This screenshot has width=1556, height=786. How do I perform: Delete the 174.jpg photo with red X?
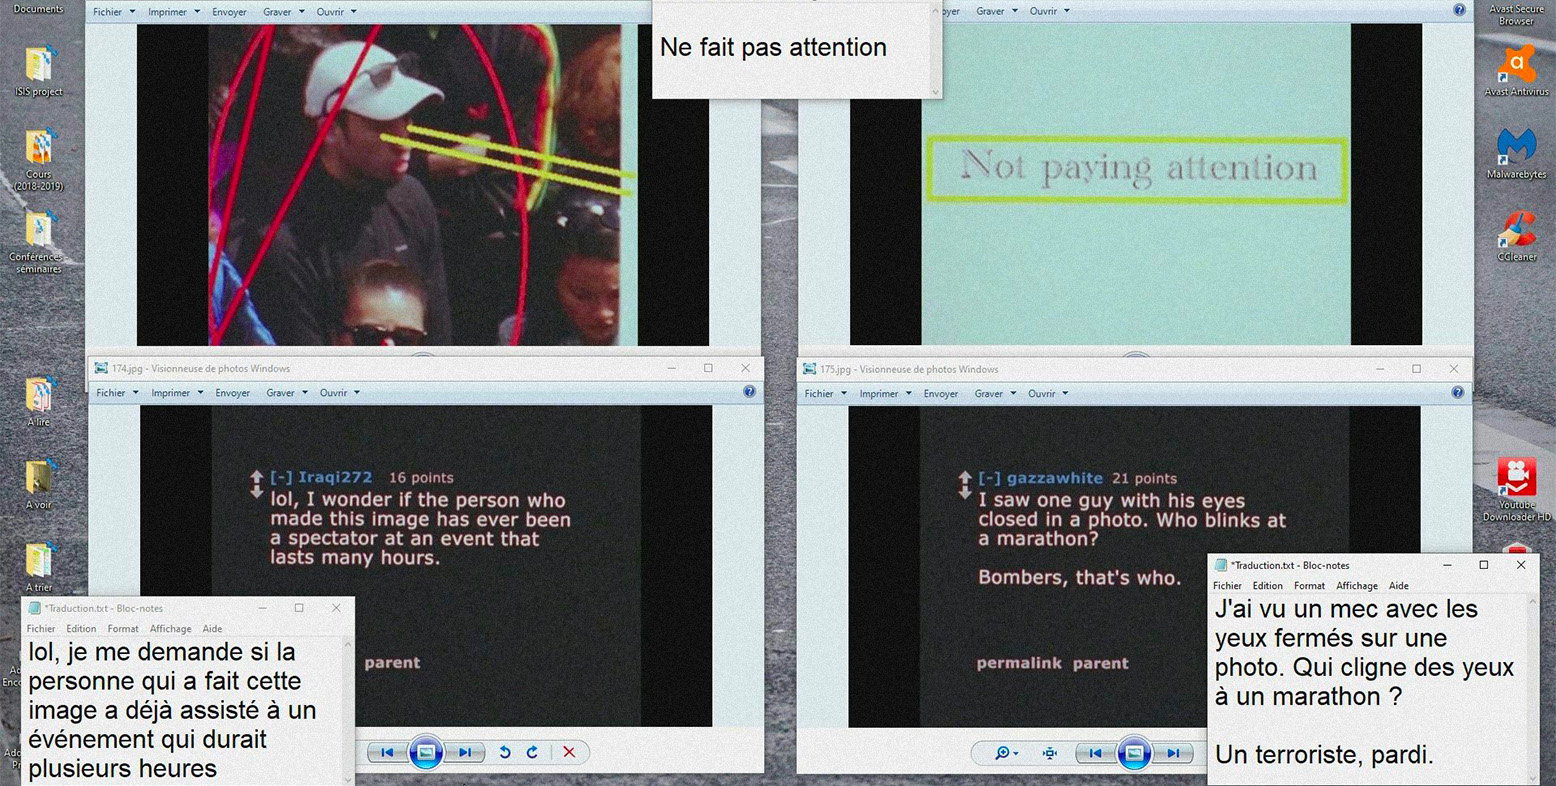point(569,752)
